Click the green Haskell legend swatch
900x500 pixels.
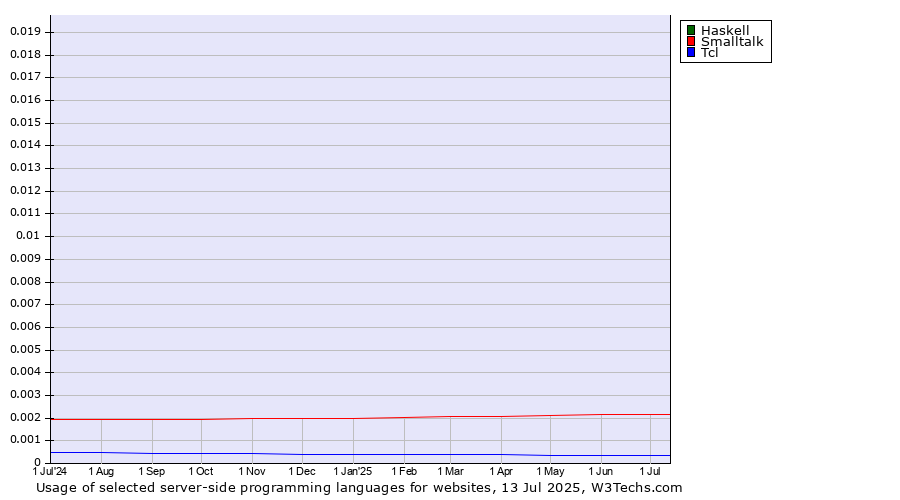click(x=691, y=30)
